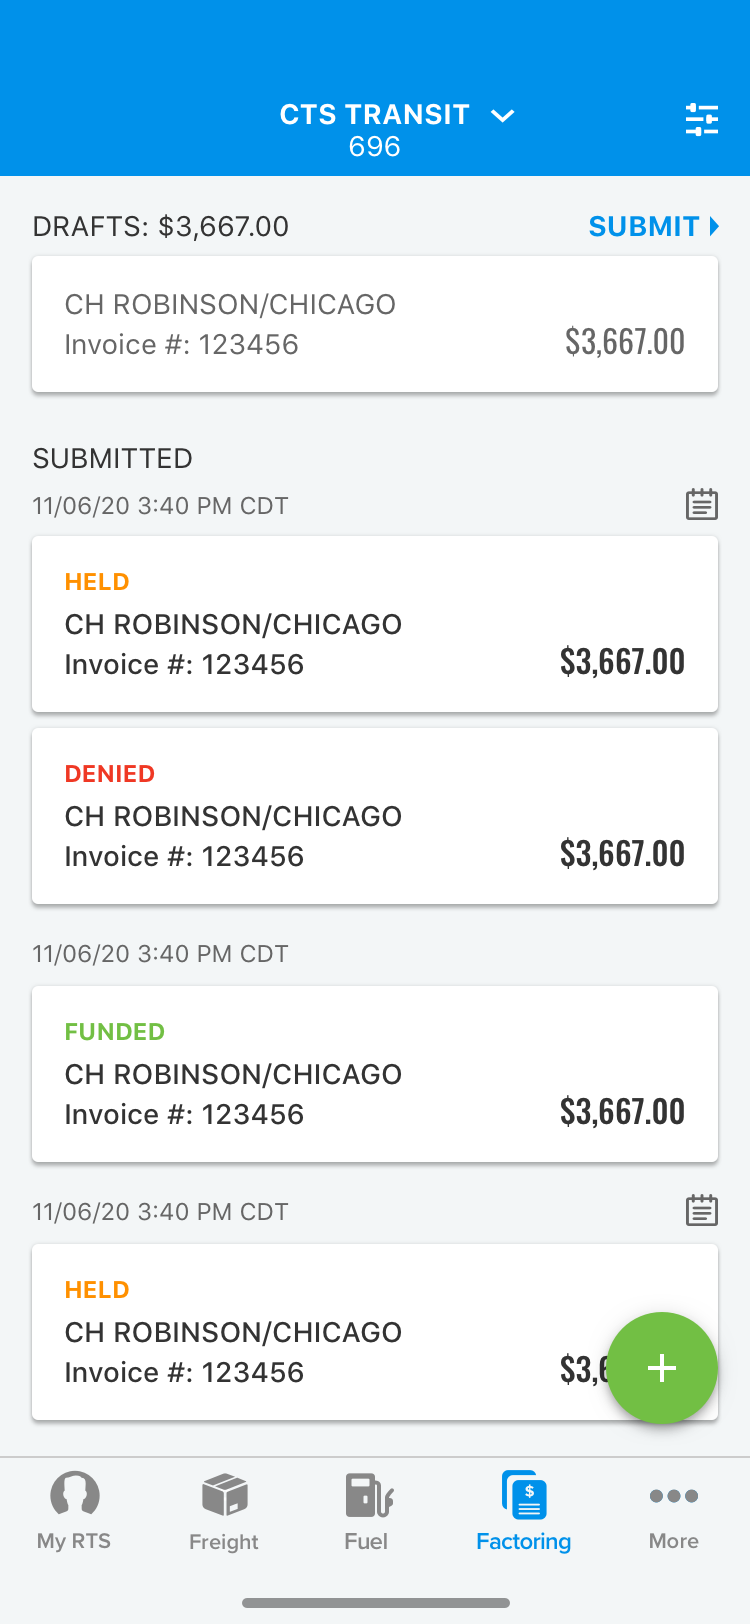Open the filter settings sliders icon

[x=701, y=120]
